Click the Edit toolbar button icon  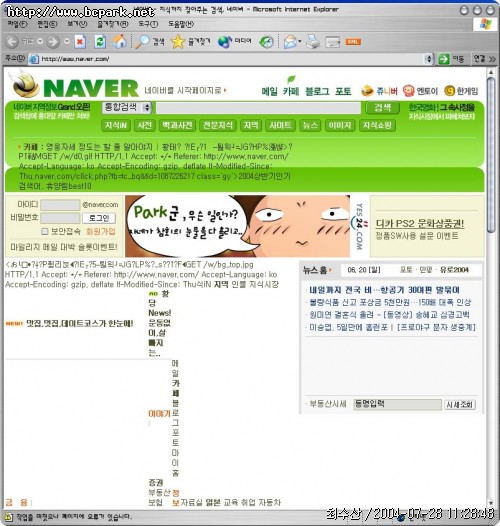[333, 42]
